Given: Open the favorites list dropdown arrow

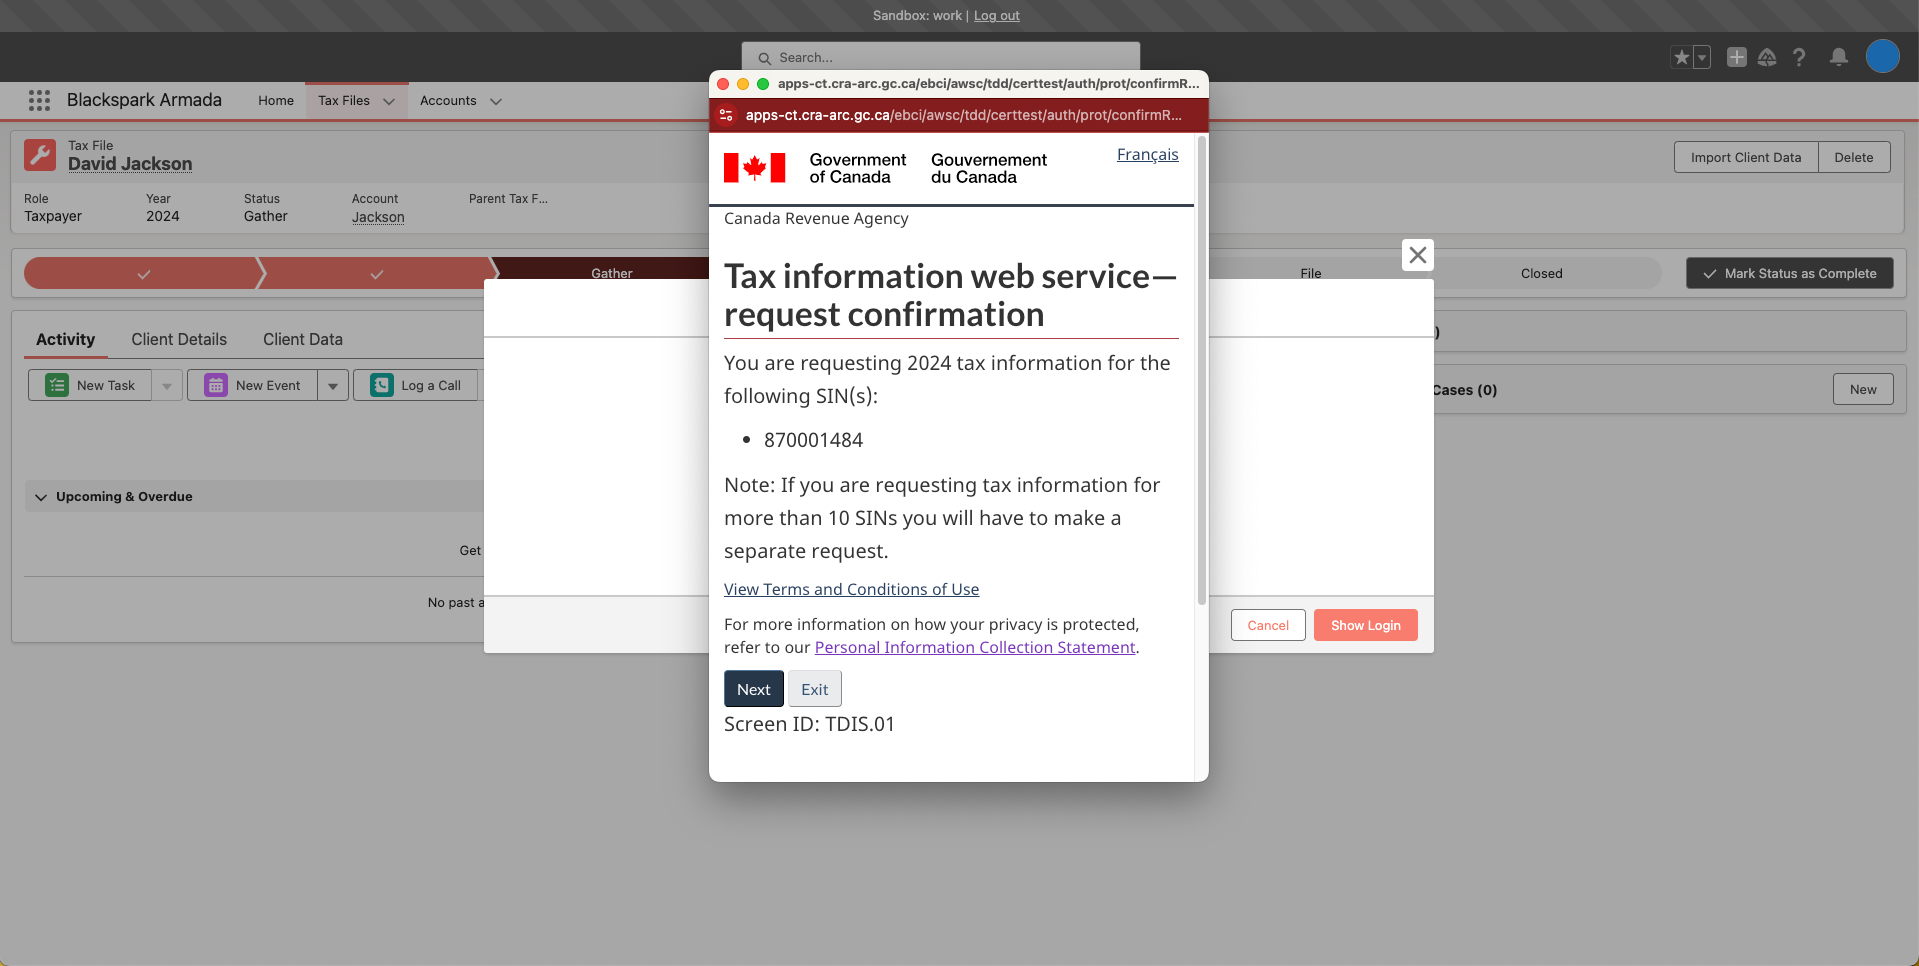Looking at the screenshot, I should click(1702, 57).
